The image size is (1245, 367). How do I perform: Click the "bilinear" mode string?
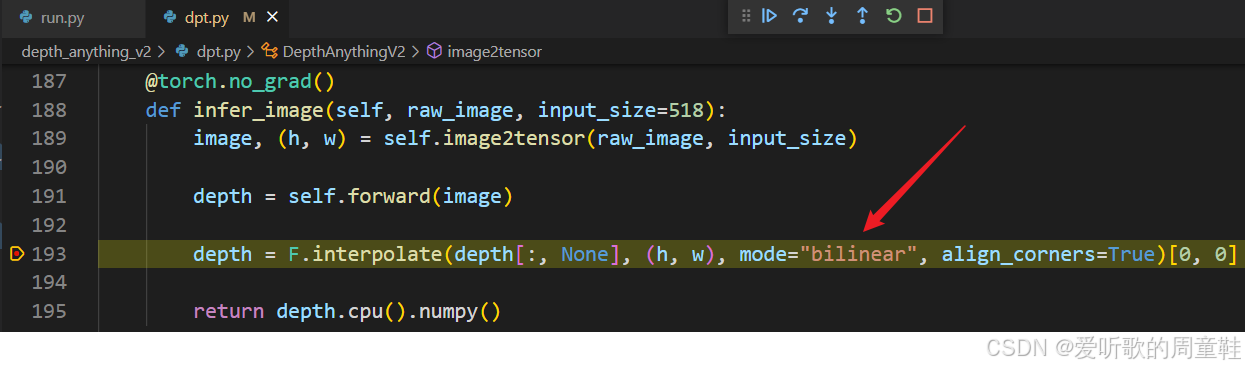(859, 254)
